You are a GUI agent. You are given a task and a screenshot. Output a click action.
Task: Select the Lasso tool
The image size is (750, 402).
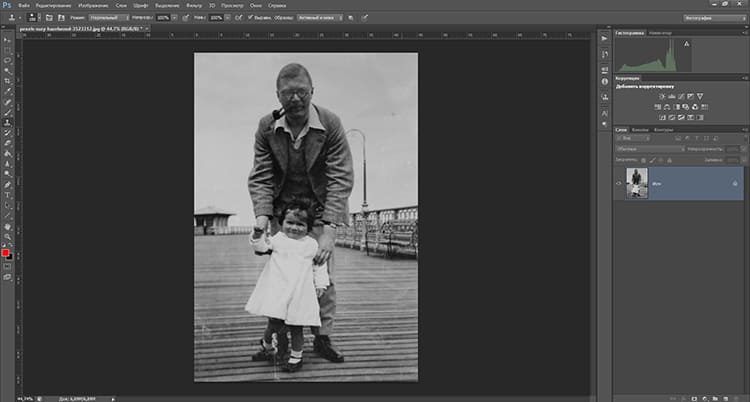pos(7,61)
